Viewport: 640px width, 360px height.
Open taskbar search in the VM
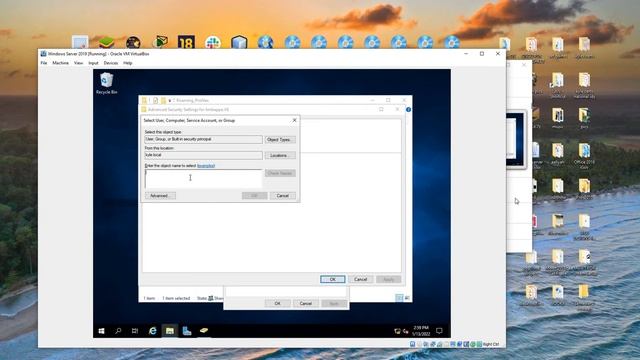click(118, 331)
